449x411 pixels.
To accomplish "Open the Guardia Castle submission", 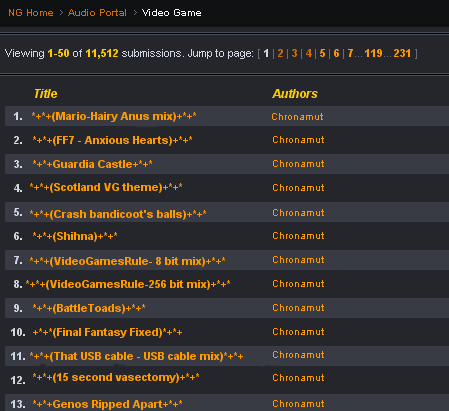I will tap(92, 164).
